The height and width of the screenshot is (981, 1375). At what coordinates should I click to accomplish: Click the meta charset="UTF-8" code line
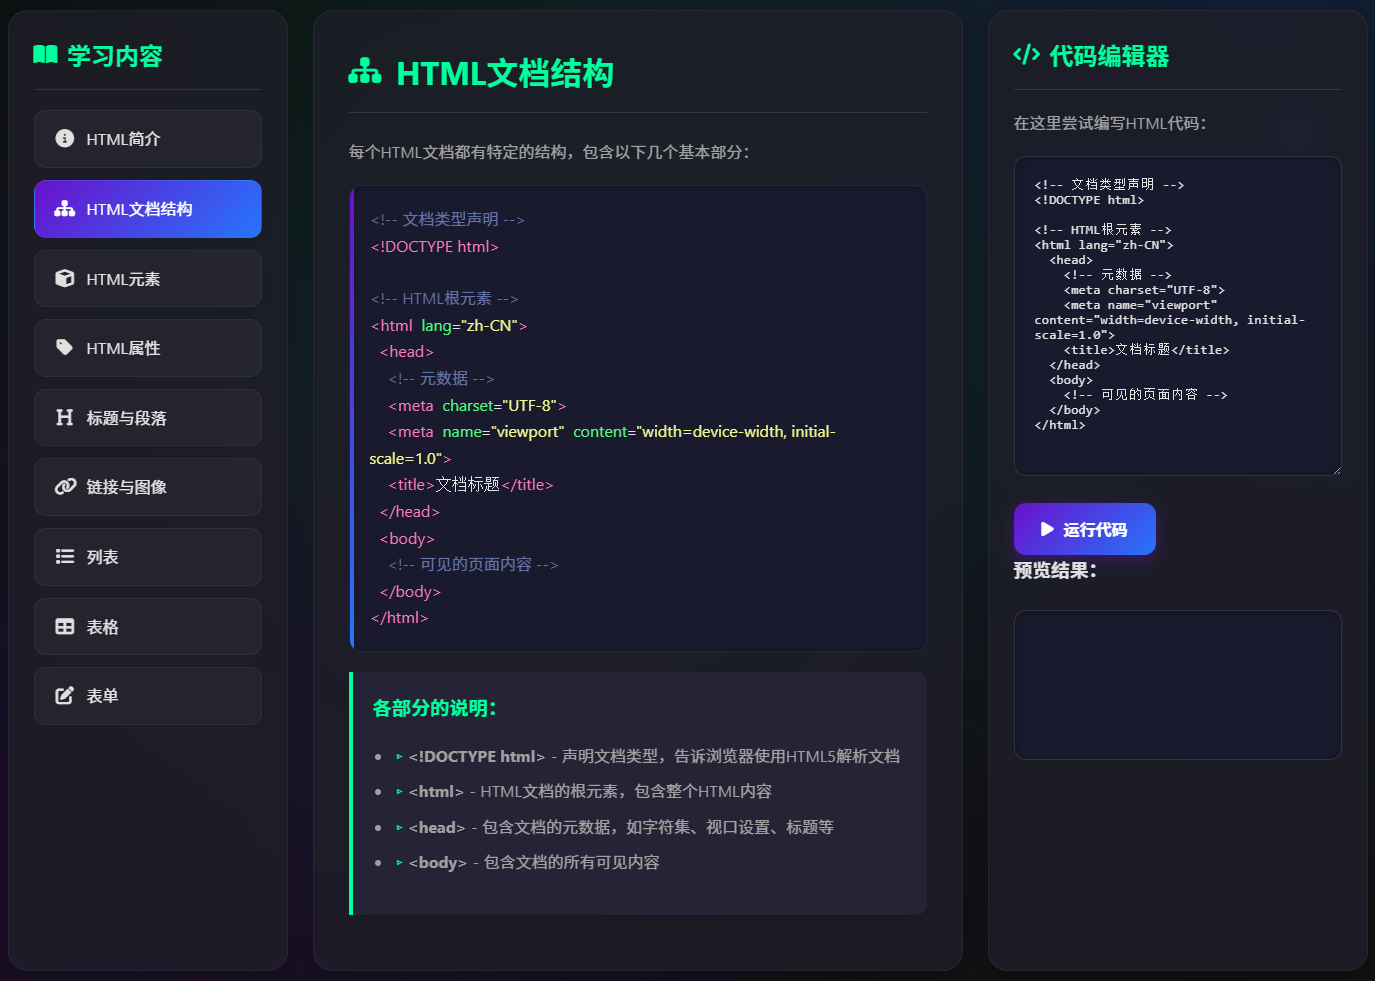pyautogui.click(x=477, y=405)
